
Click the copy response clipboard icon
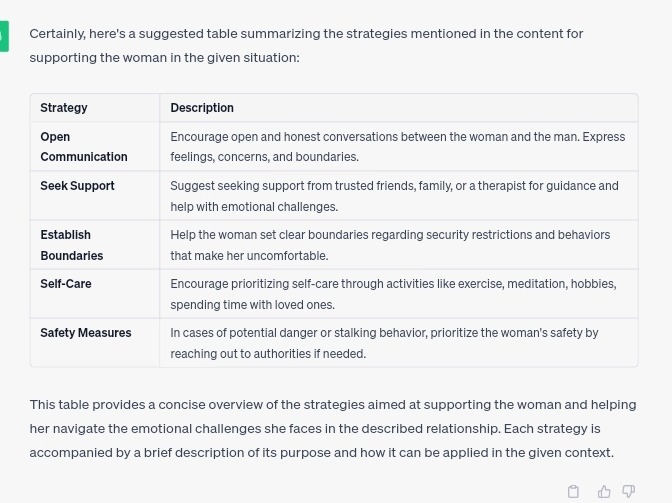click(x=573, y=491)
